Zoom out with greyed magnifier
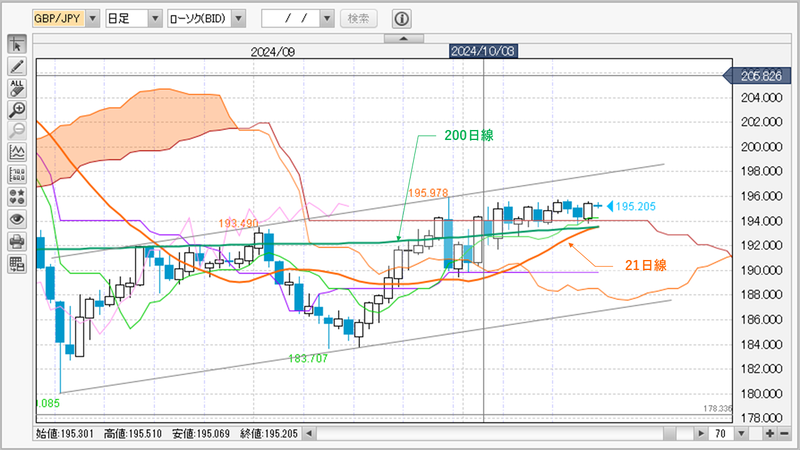This screenshot has width=800, height=450. point(17,131)
